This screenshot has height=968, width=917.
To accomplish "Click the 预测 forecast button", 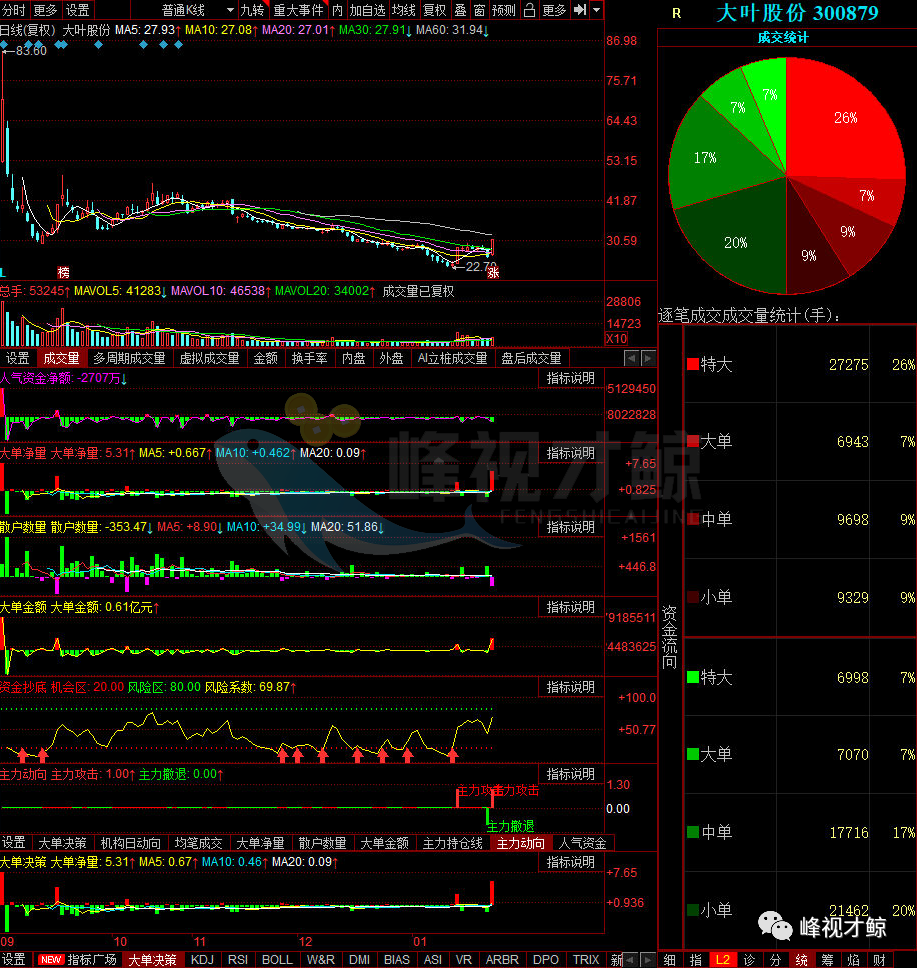I will [504, 10].
